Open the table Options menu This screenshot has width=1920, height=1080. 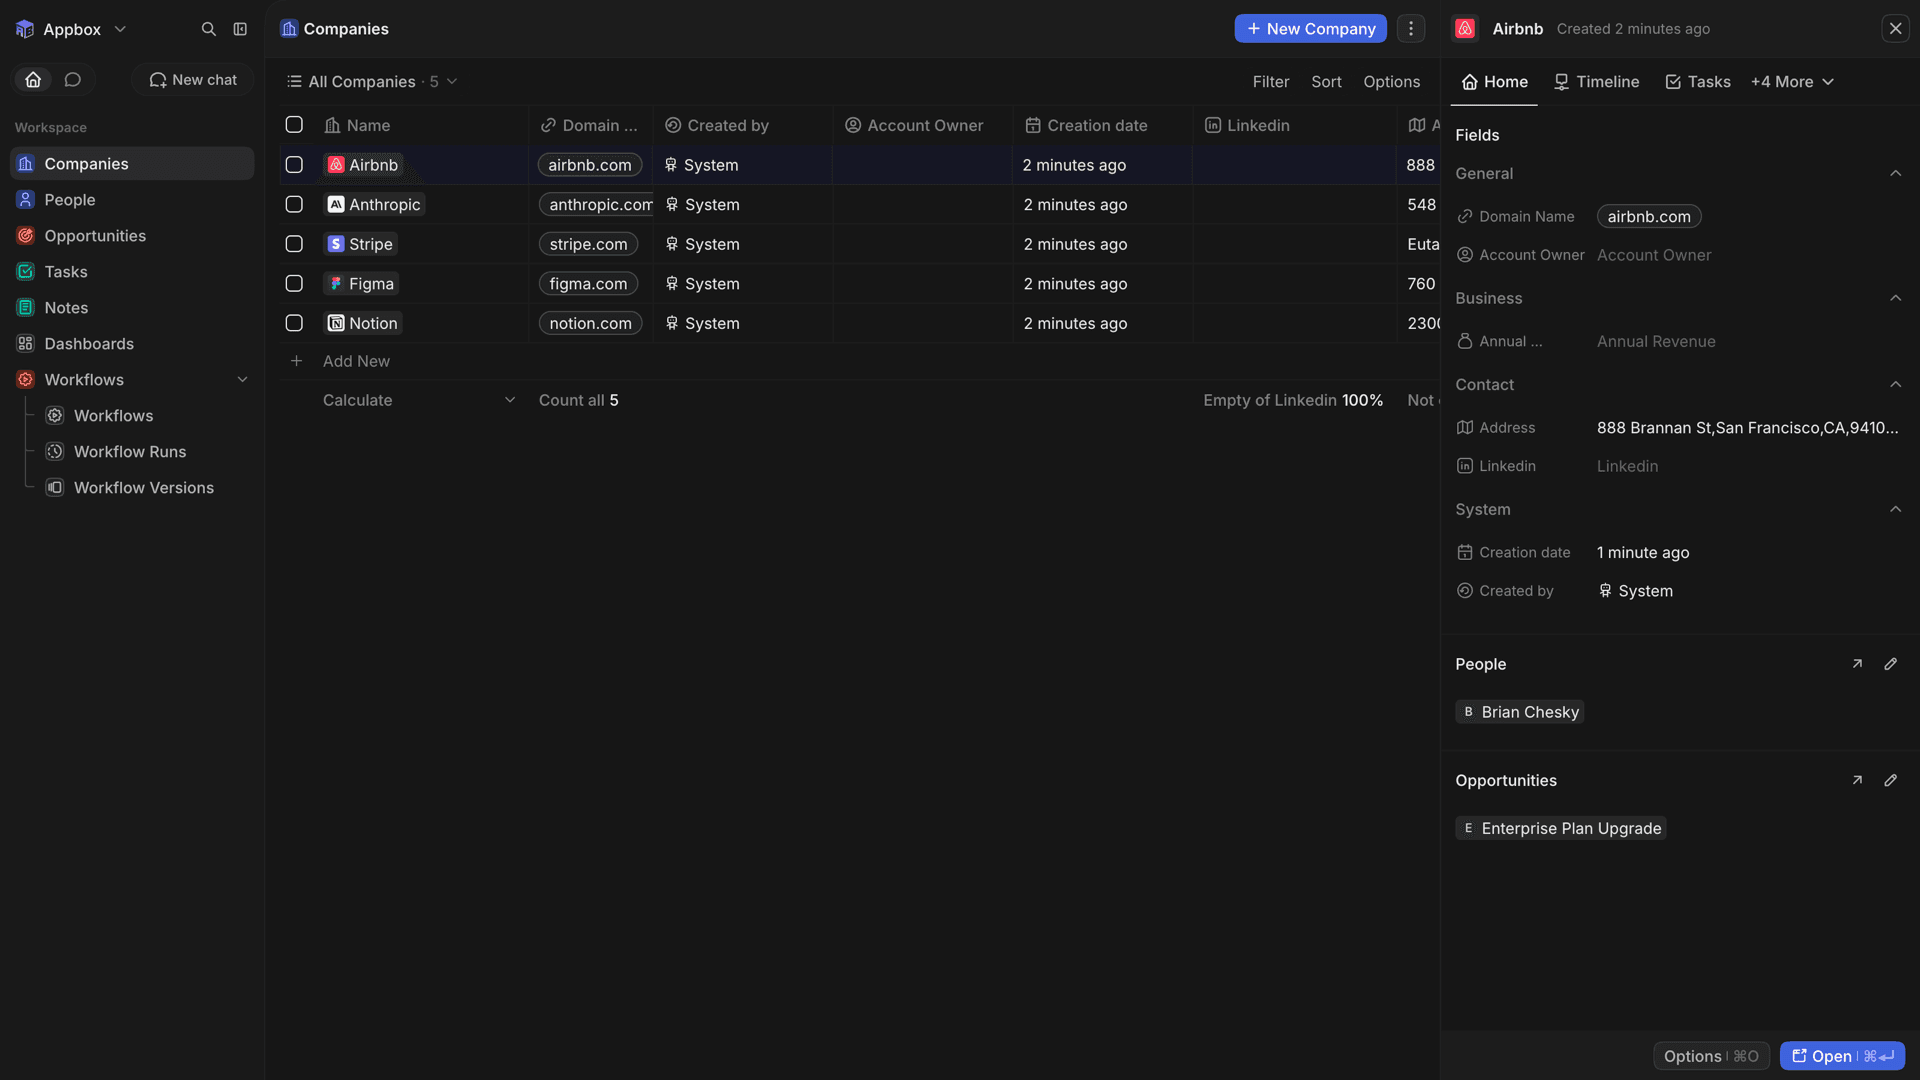1391,82
